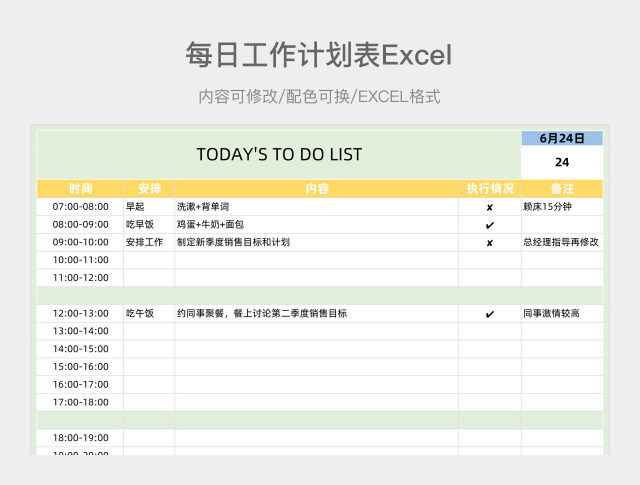Select the cell showing day number 24
Viewport: 640px width, 485px height.
coord(562,162)
